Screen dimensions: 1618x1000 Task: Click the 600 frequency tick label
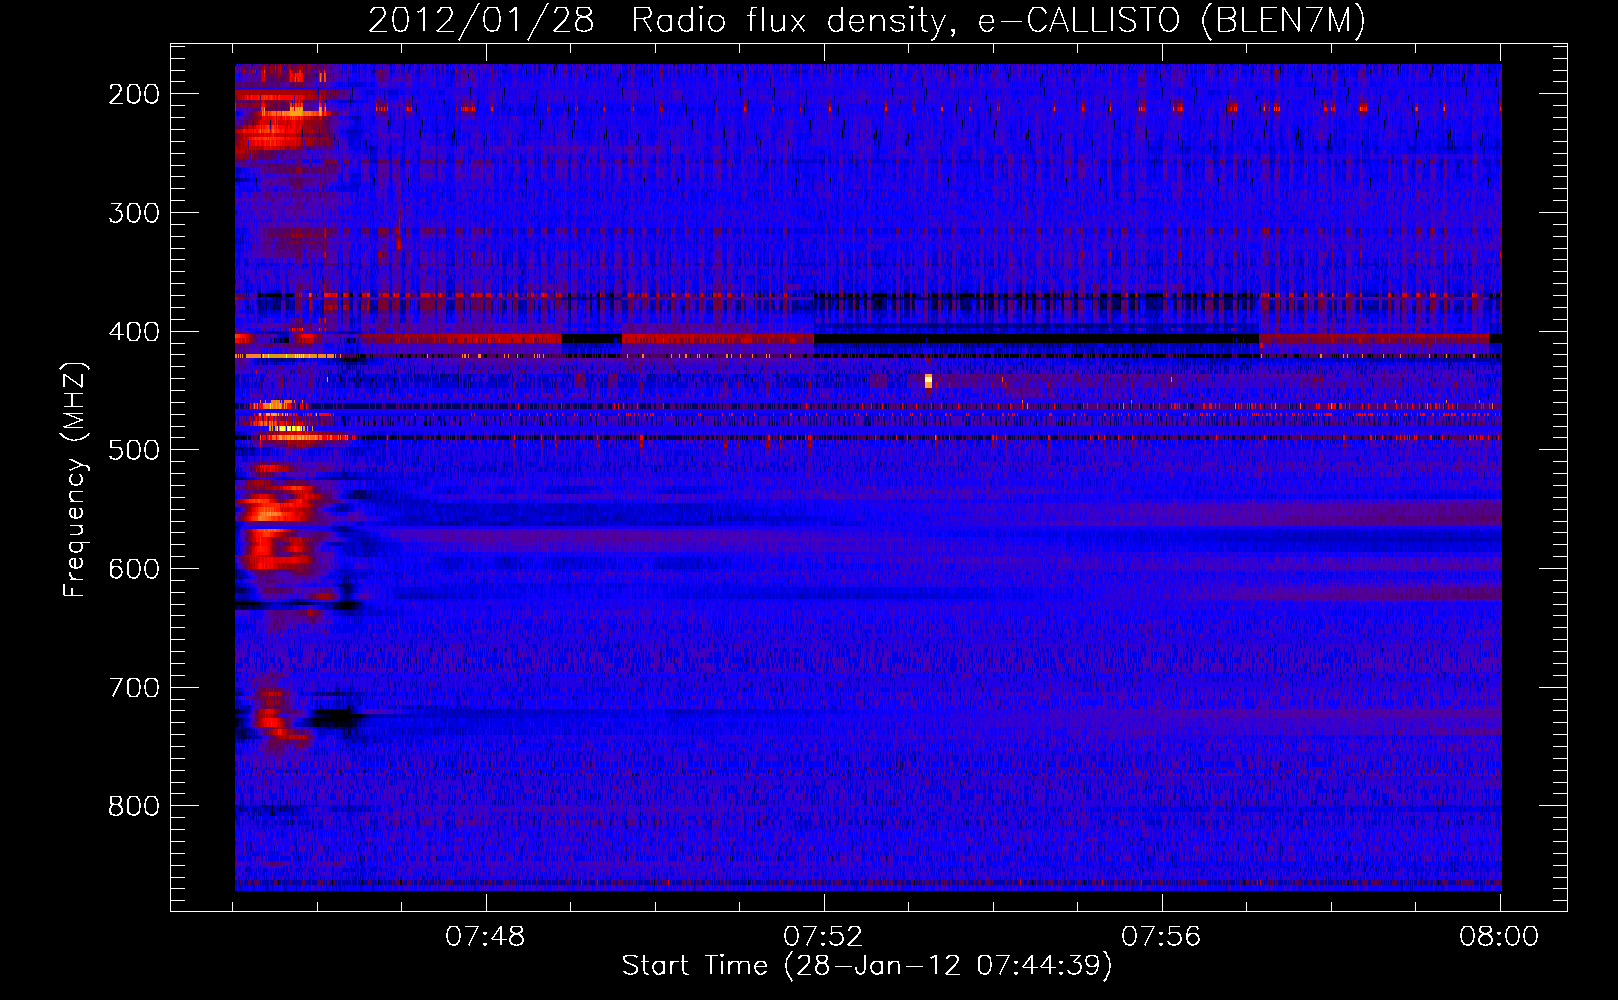point(133,569)
